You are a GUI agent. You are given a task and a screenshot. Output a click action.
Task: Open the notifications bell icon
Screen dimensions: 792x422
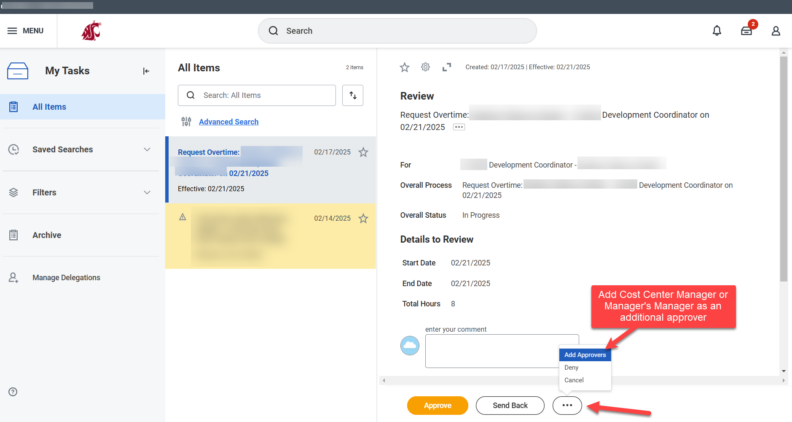click(717, 31)
